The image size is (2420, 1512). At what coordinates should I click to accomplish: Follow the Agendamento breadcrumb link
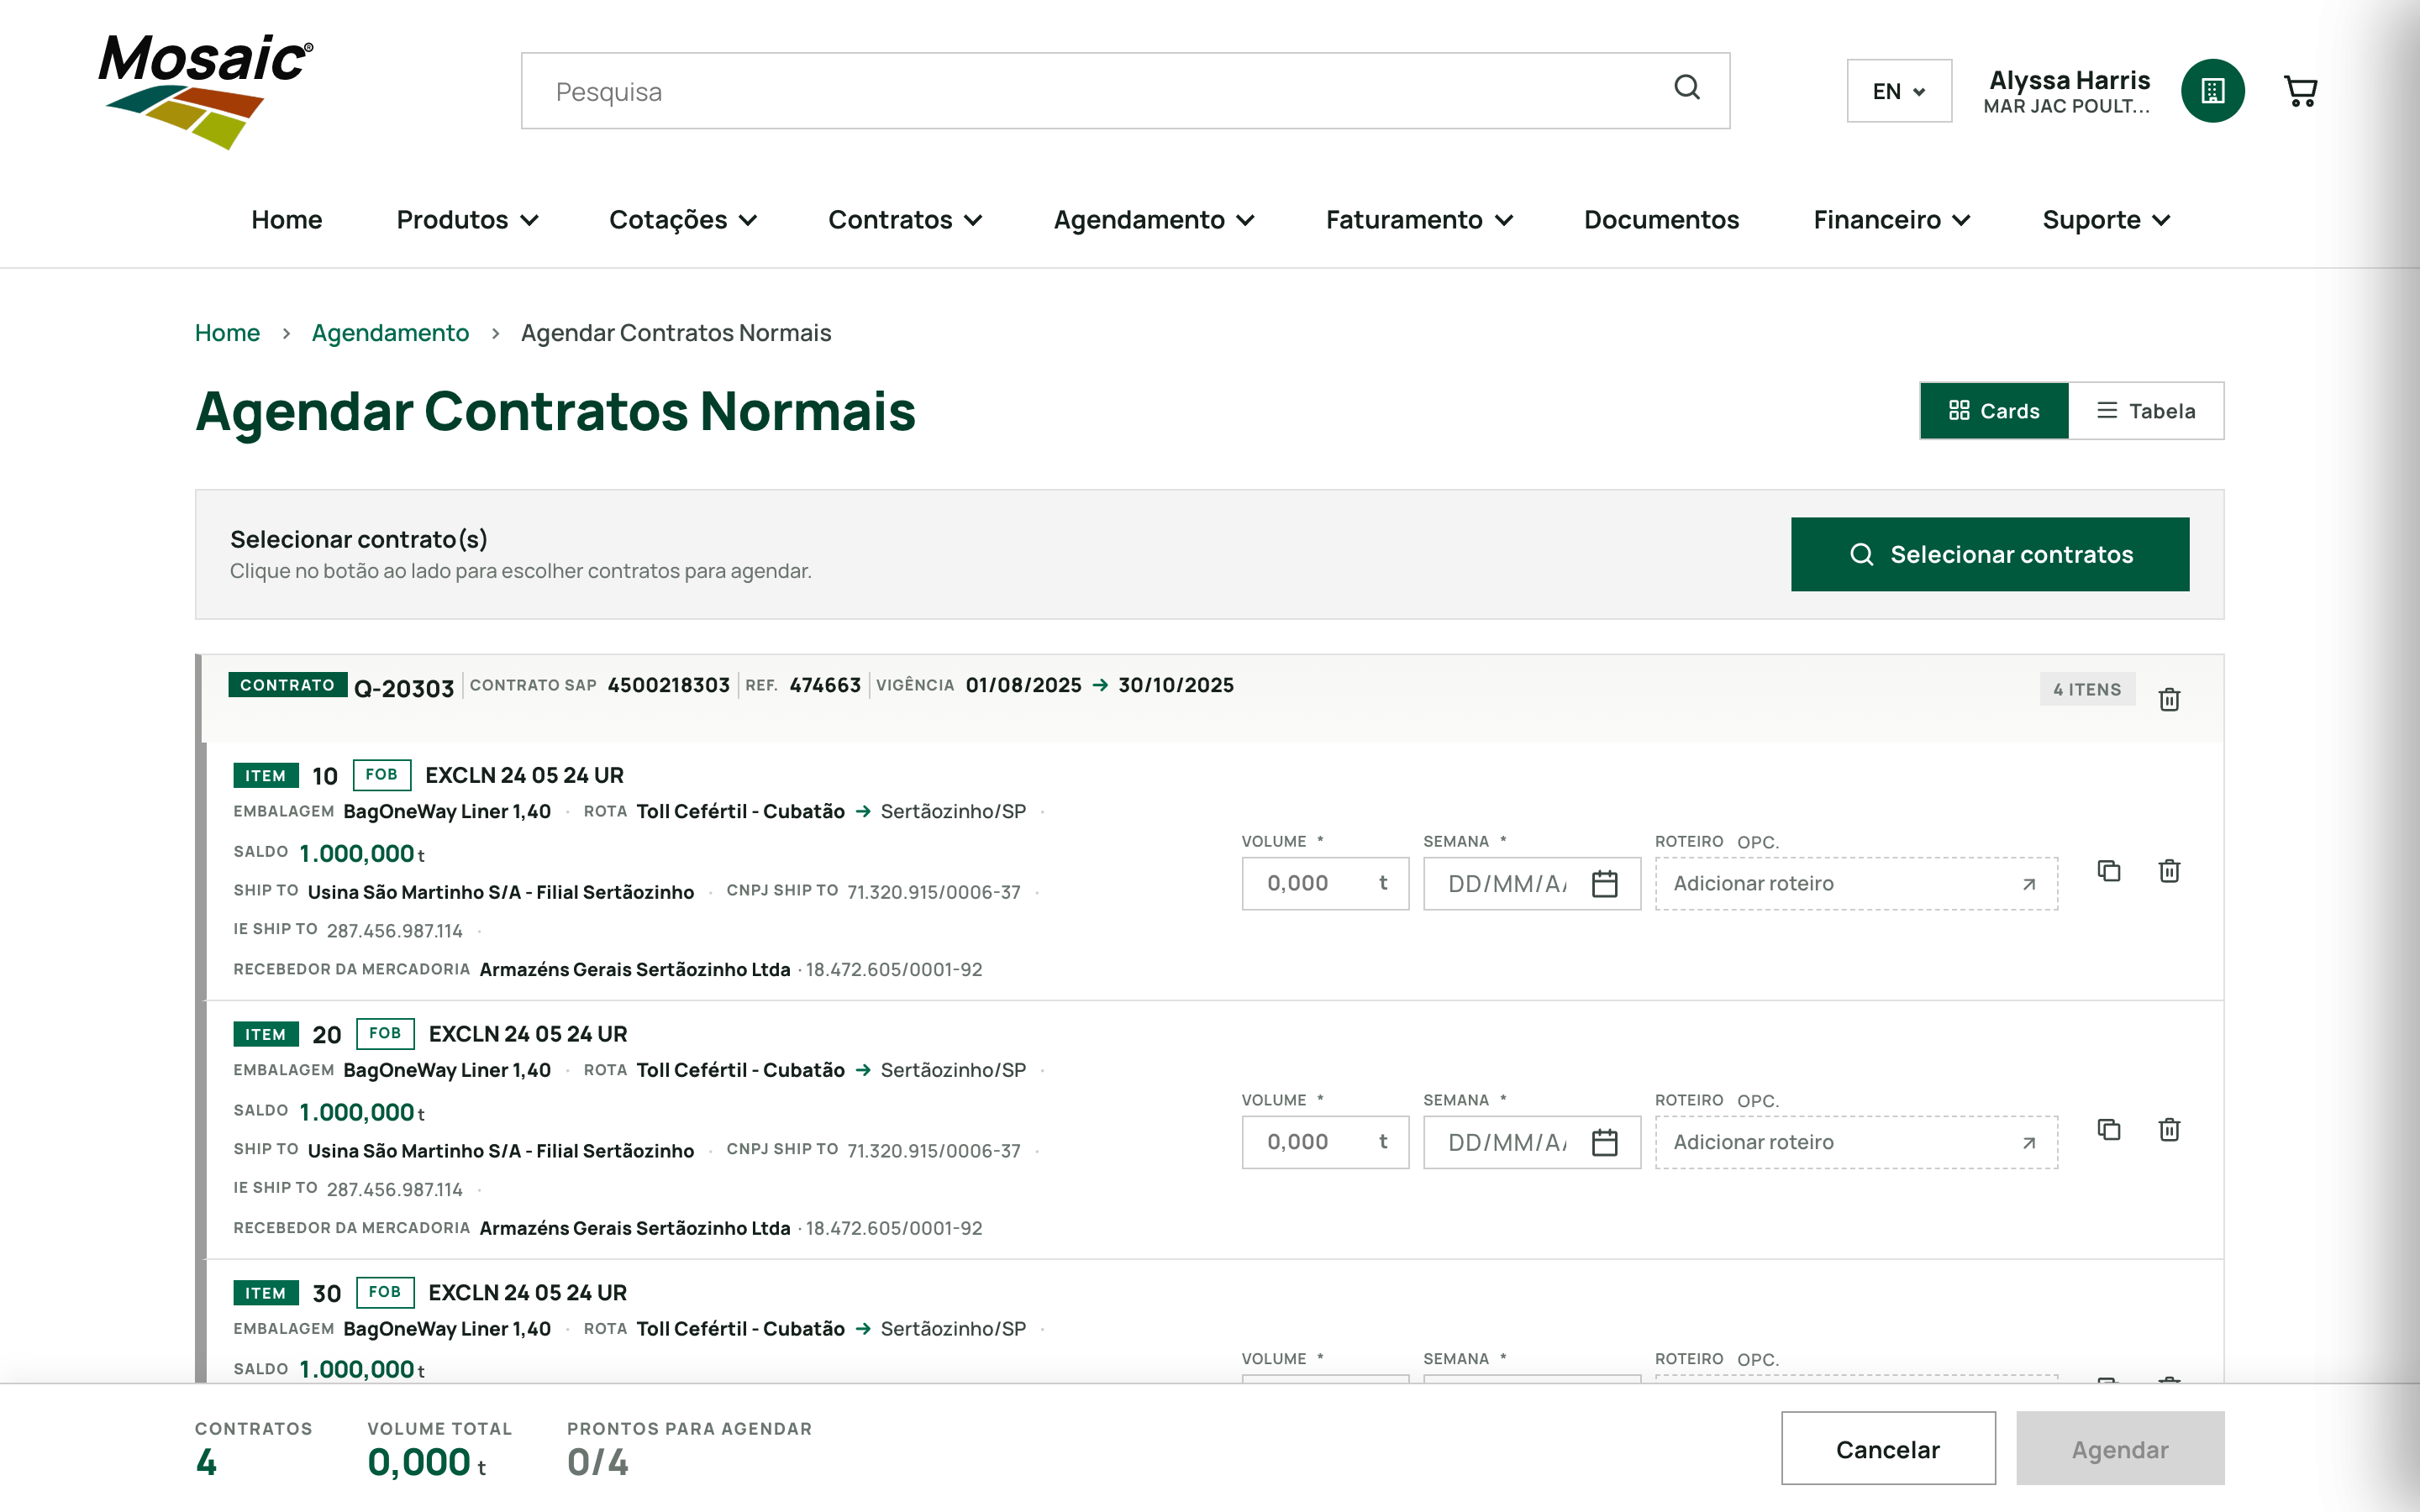(x=390, y=333)
